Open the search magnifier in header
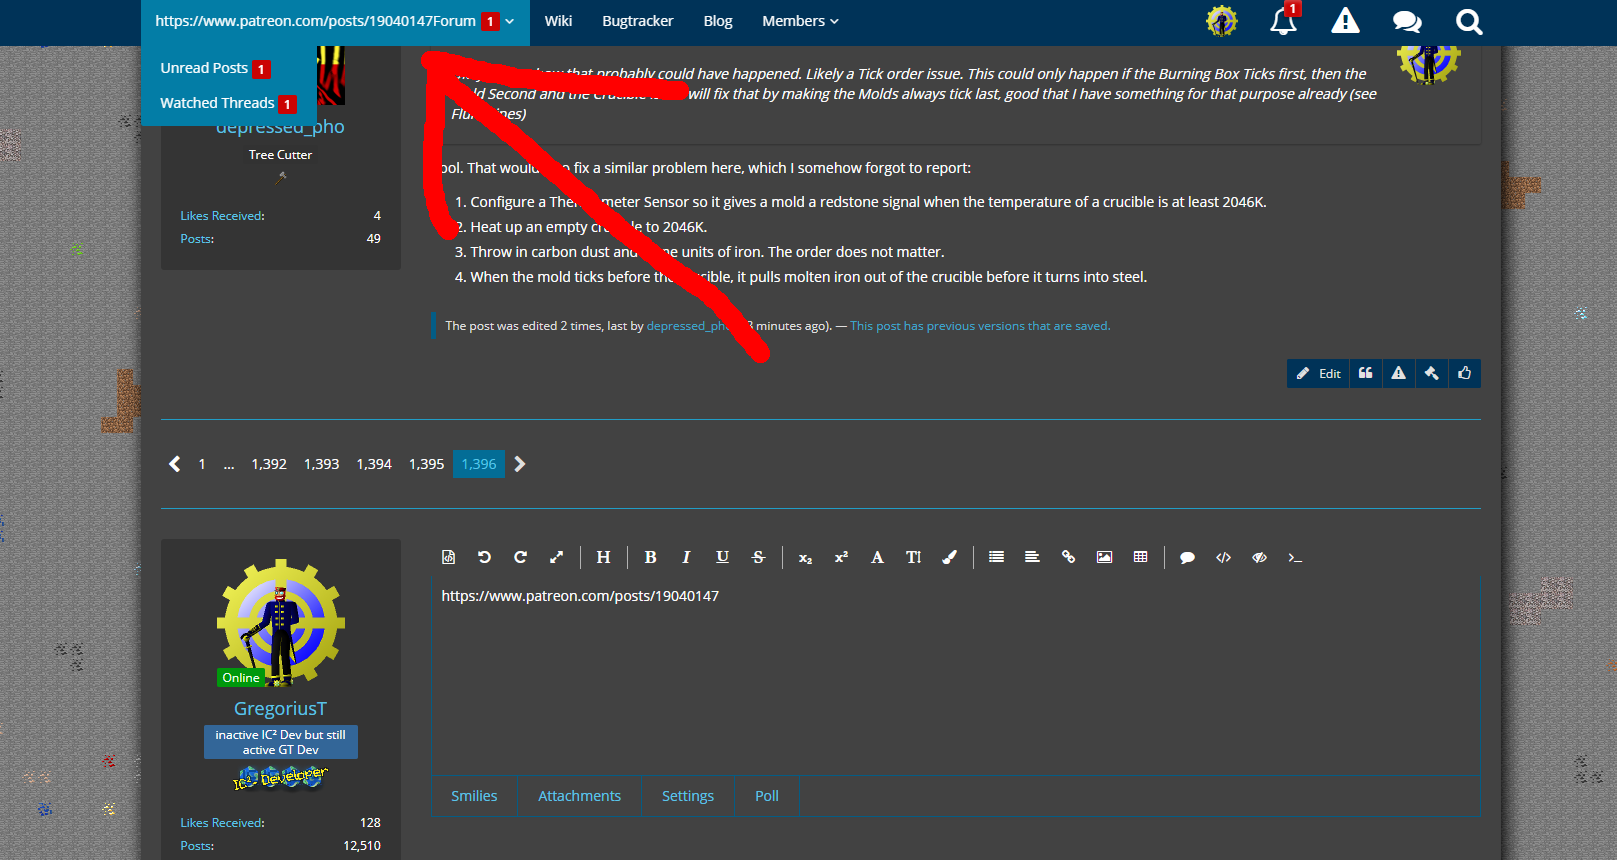 point(1468,22)
